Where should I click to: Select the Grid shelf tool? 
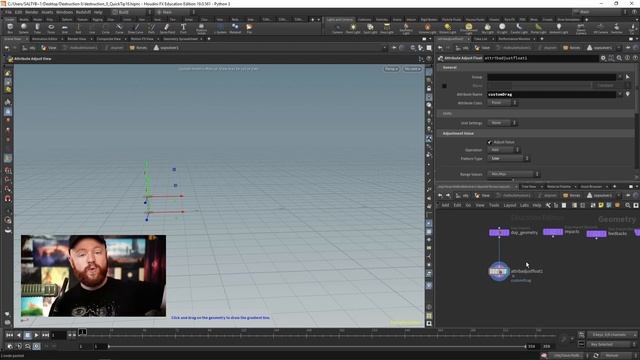tap(64, 28)
